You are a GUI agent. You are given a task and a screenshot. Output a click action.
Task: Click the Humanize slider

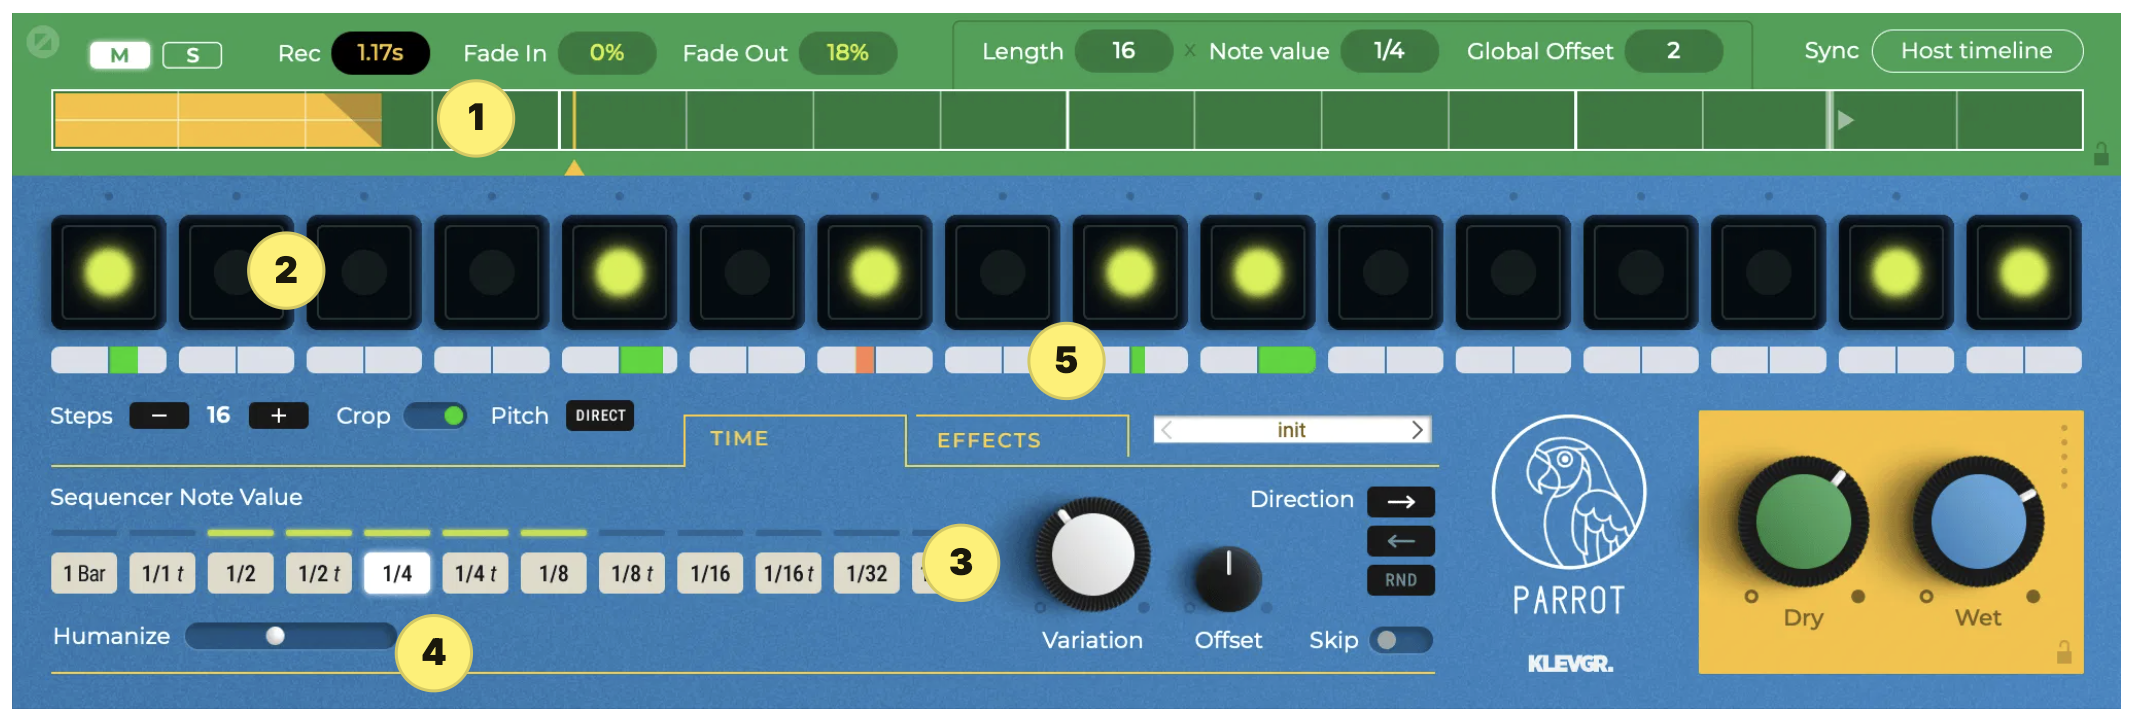pyautogui.click(x=290, y=636)
